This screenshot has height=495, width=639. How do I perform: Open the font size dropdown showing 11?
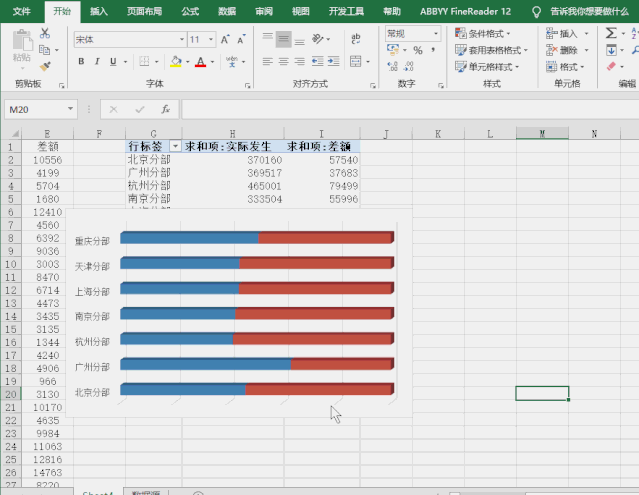point(211,40)
